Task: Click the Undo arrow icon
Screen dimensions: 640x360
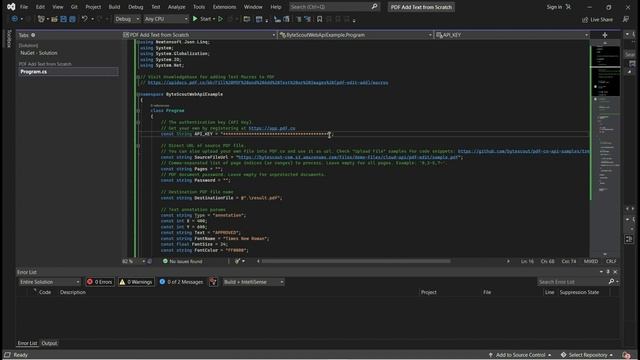Action: tap(84, 19)
